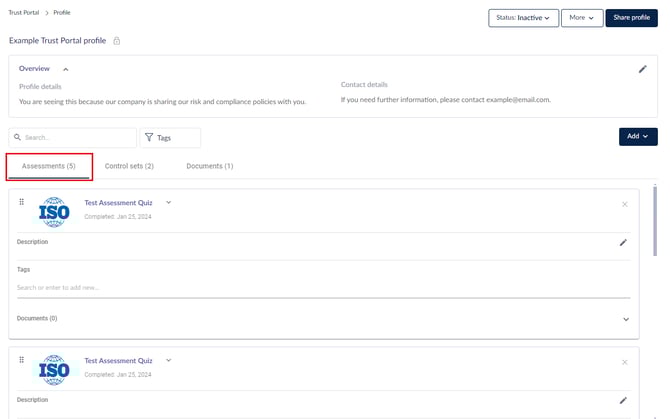Remove second Test Assessment Quiz with X

(625, 362)
